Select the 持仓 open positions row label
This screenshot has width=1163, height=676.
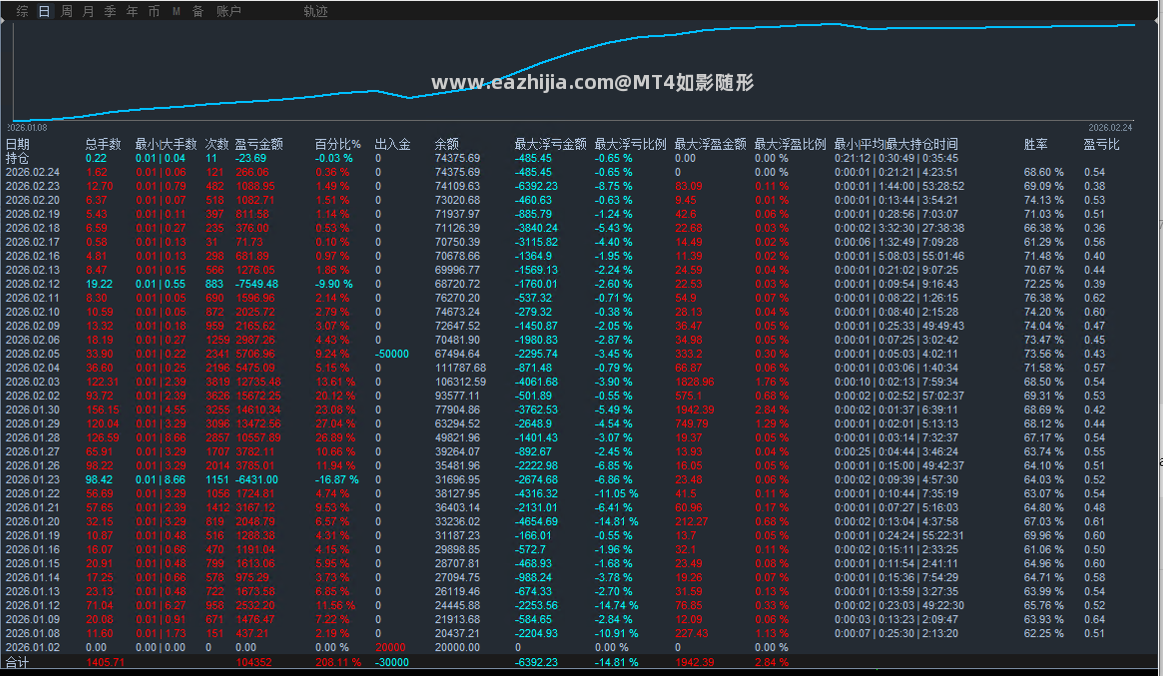tap(17, 158)
